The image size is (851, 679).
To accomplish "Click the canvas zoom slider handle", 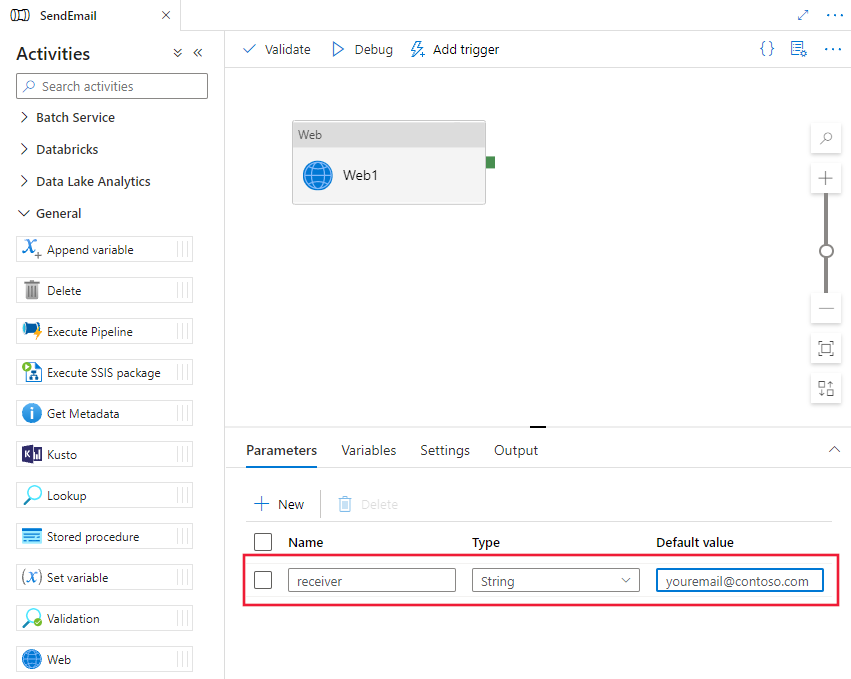I will point(825,250).
